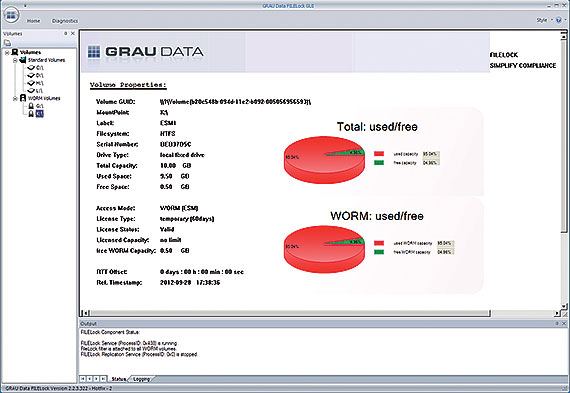This screenshot has width=570, height=393.
Task: Select the root Volumes computer icon
Action: click(x=15, y=52)
